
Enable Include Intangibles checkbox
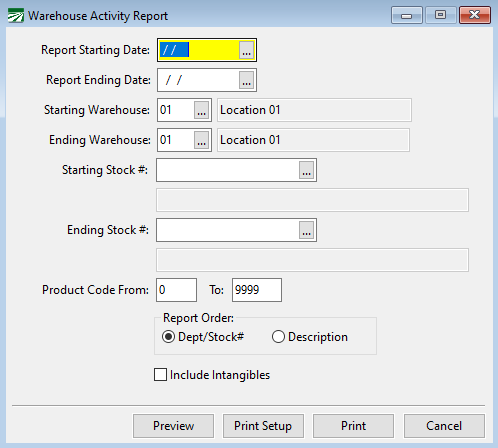click(161, 375)
